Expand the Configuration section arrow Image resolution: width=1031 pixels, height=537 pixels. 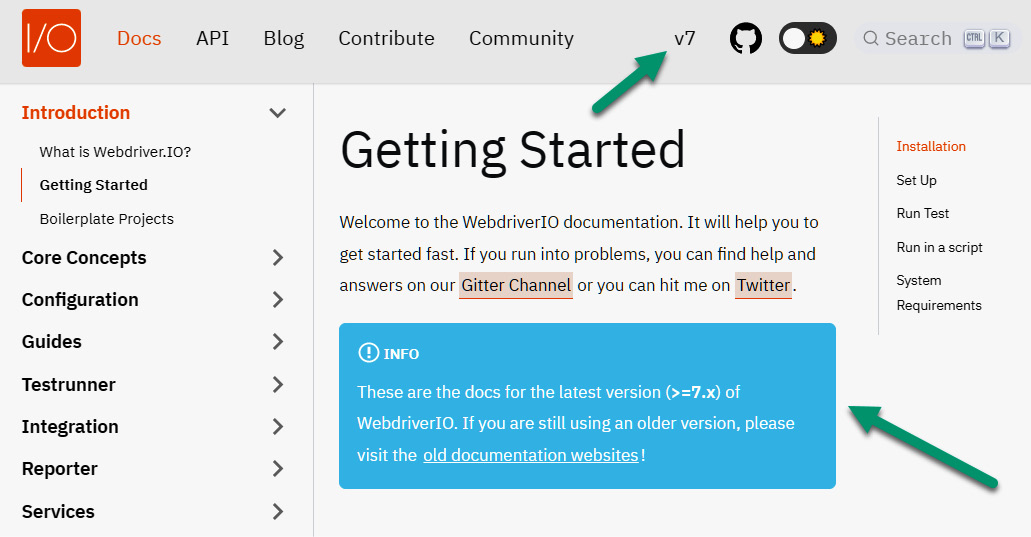tap(278, 300)
